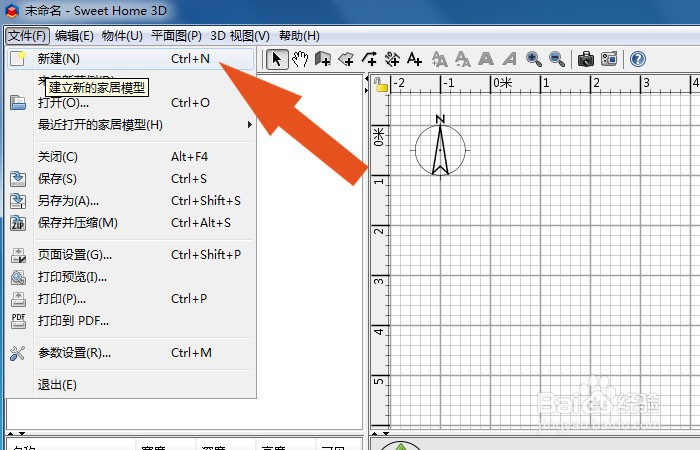Click the create photo camera icon
Viewport: 700px width, 450px height.
pyautogui.click(x=586, y=59)
